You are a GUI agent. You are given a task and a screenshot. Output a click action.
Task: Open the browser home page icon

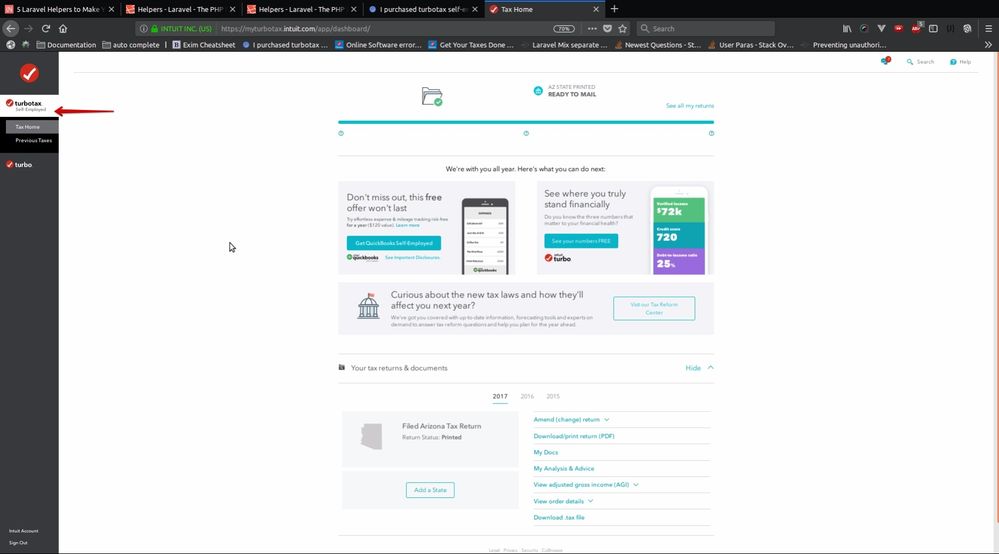pyautogui.click(x=62, y=28)
